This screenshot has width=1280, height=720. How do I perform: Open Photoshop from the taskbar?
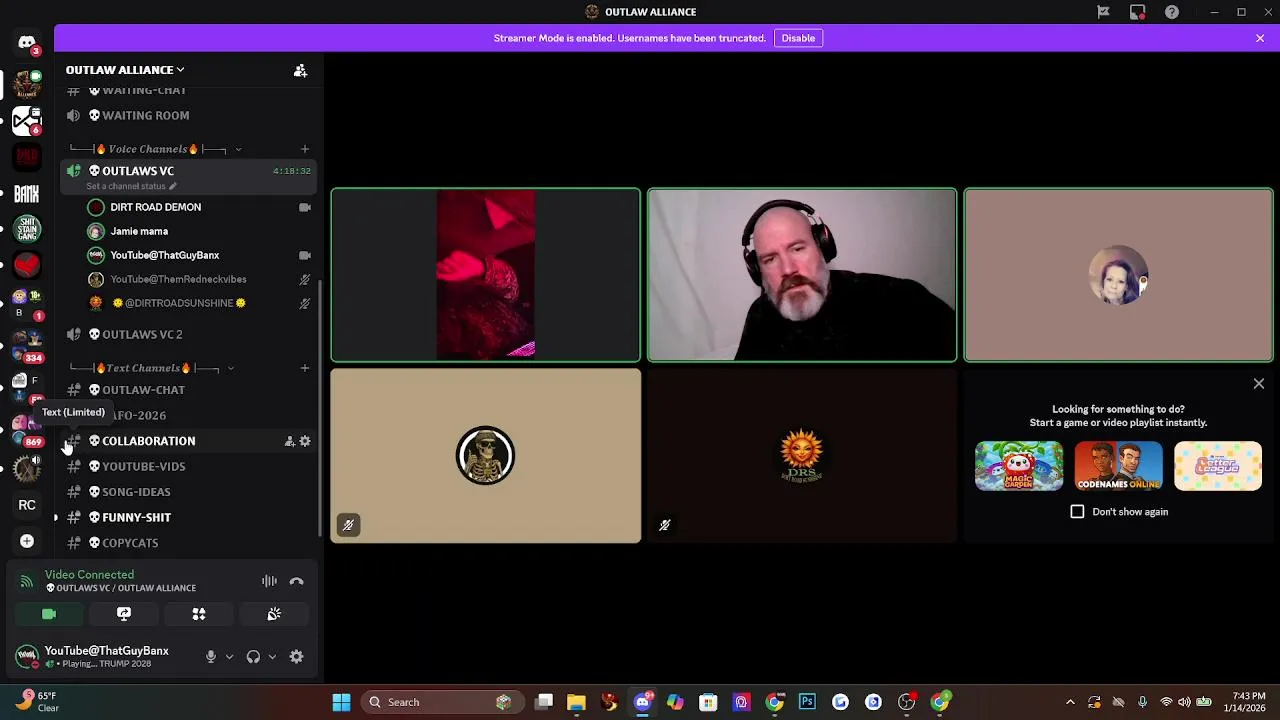[807, 702]
